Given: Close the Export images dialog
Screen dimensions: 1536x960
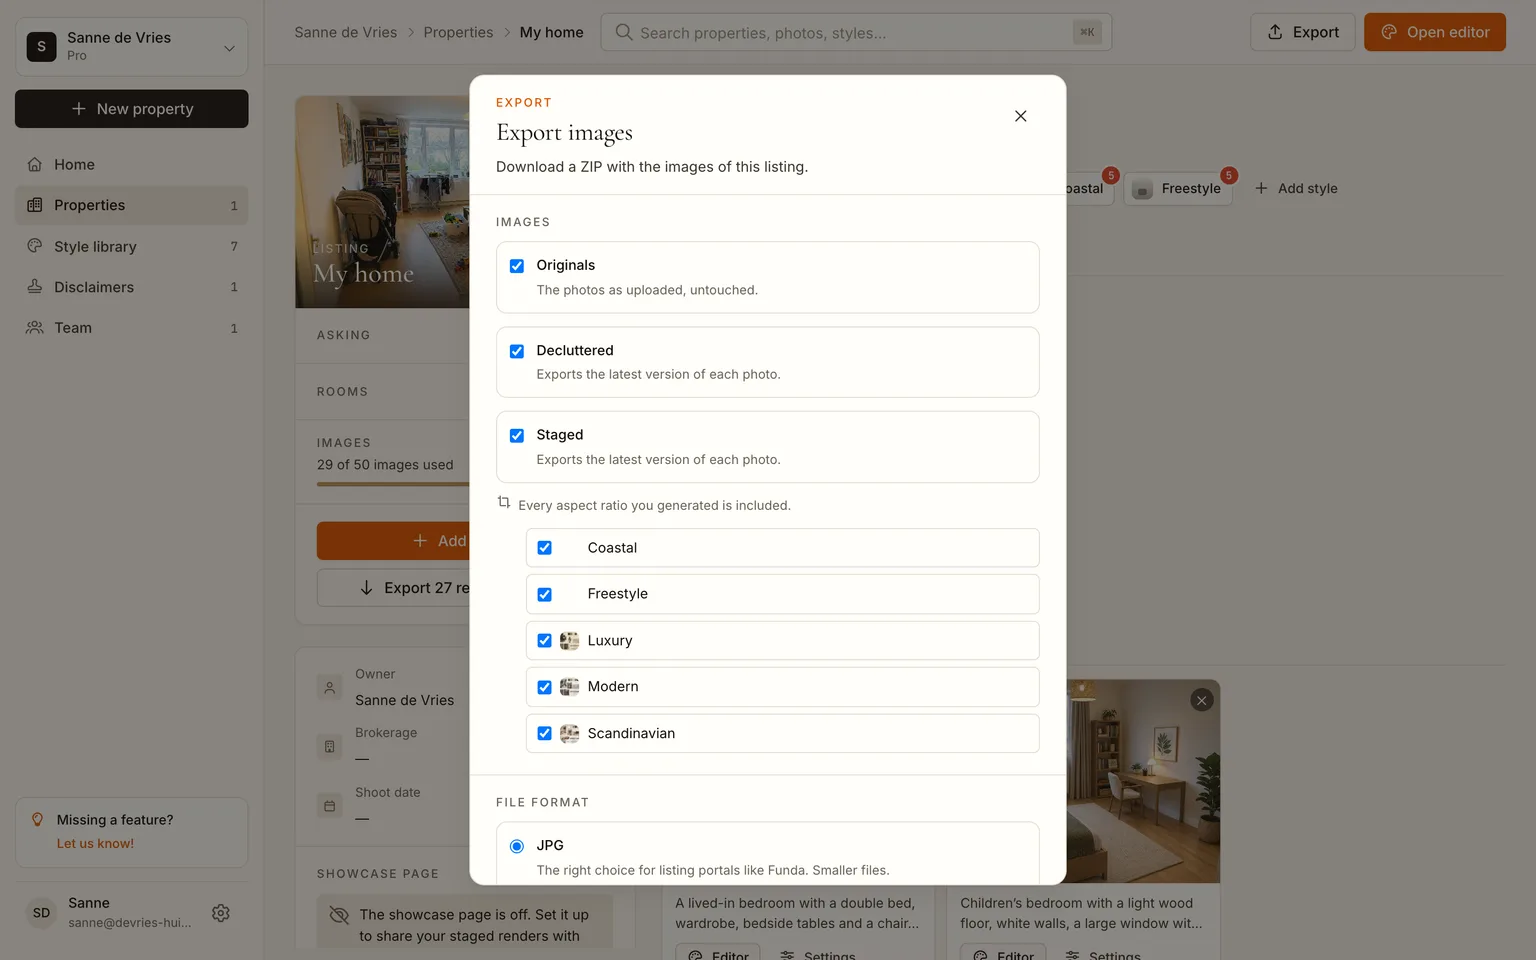Looking at the screenshot, I should click(1020, 116).
